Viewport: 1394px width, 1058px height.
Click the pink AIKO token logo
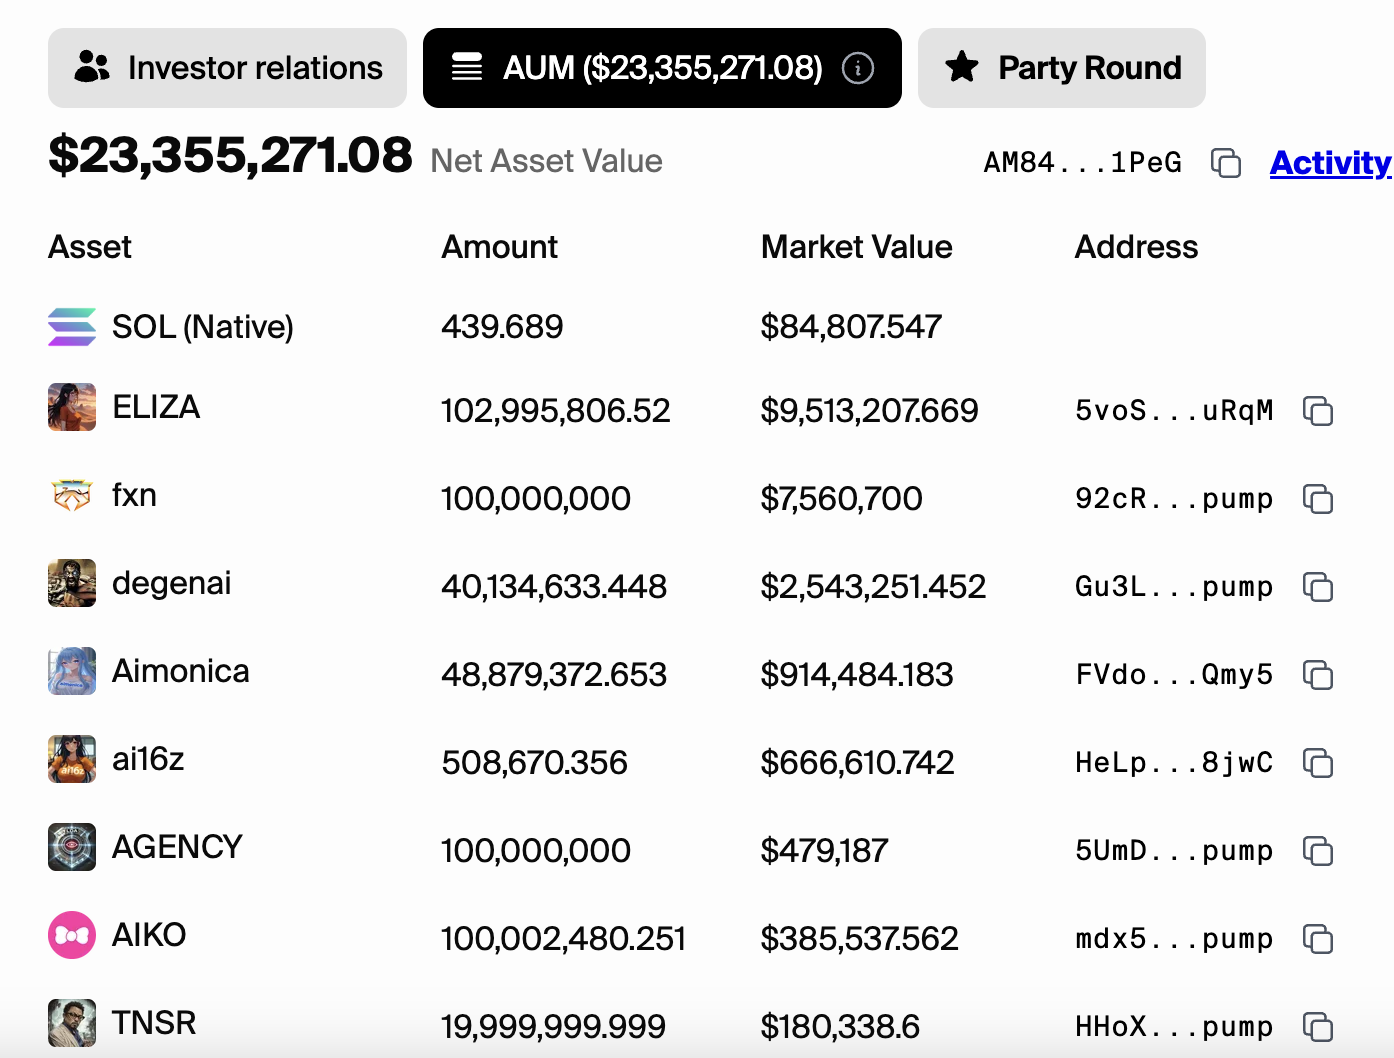(x=72, y=935)
